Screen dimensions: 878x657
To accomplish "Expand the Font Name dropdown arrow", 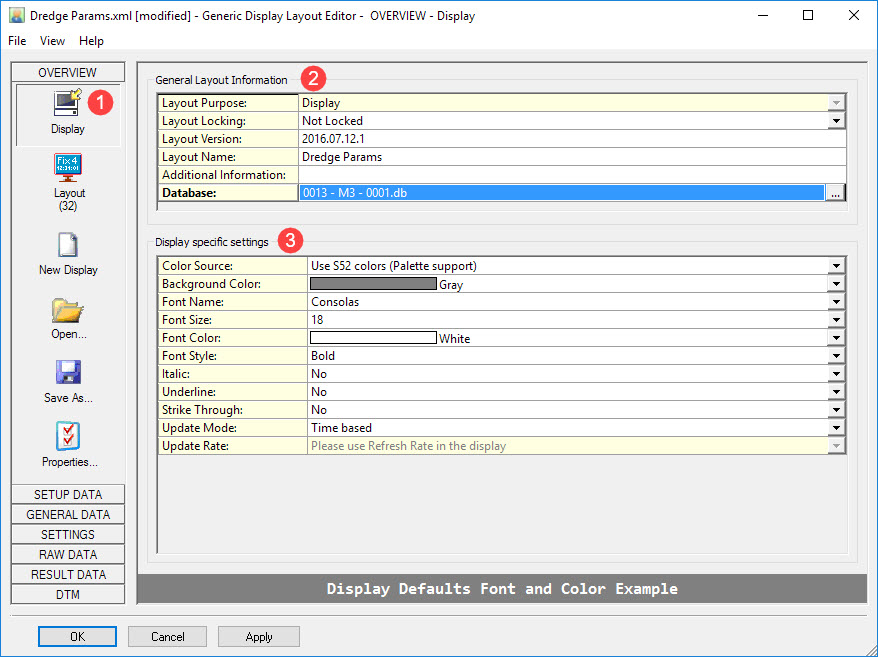I will (835, 302).
